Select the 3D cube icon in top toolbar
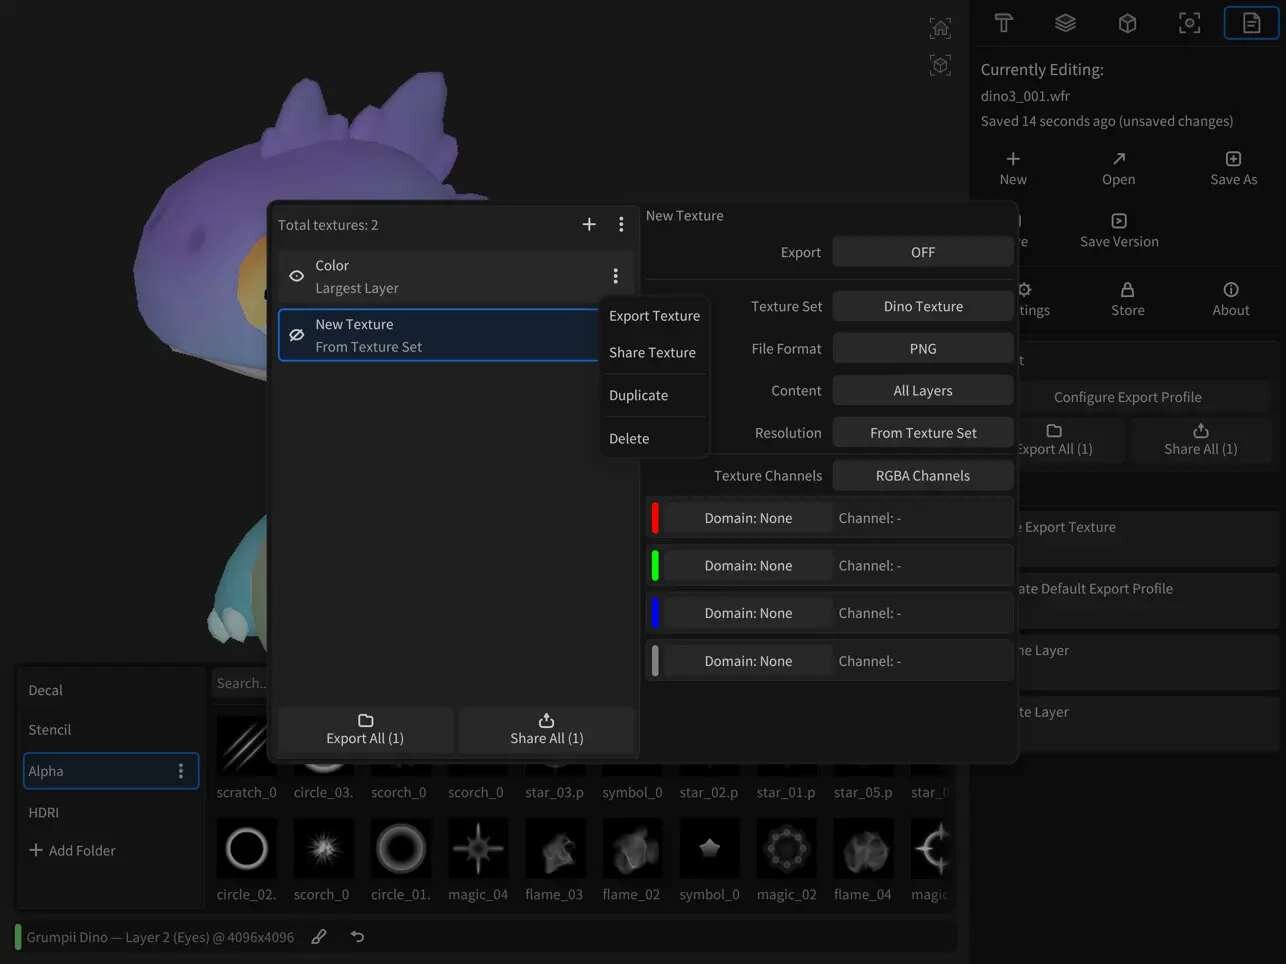 [x=1127, y=23]
